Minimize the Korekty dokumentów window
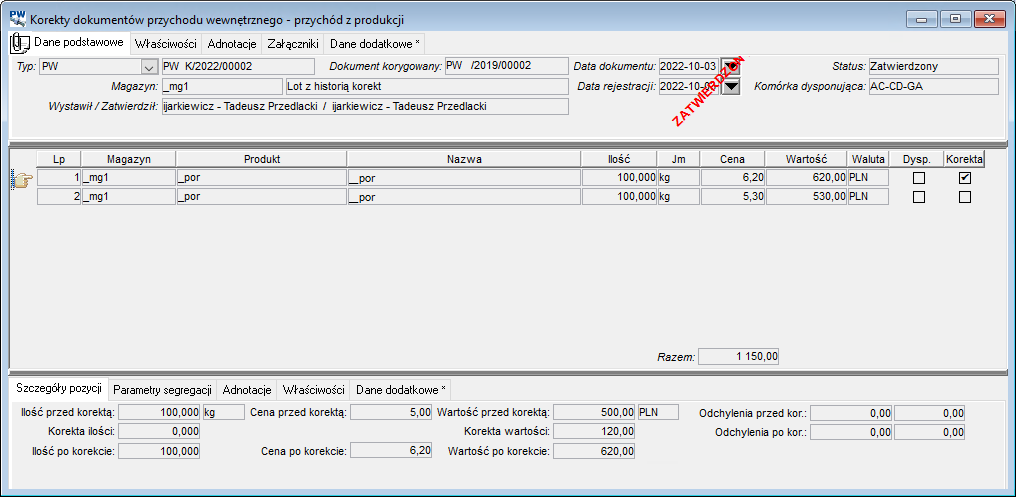This screenshot has width=1016, height=497. [921, 19]
